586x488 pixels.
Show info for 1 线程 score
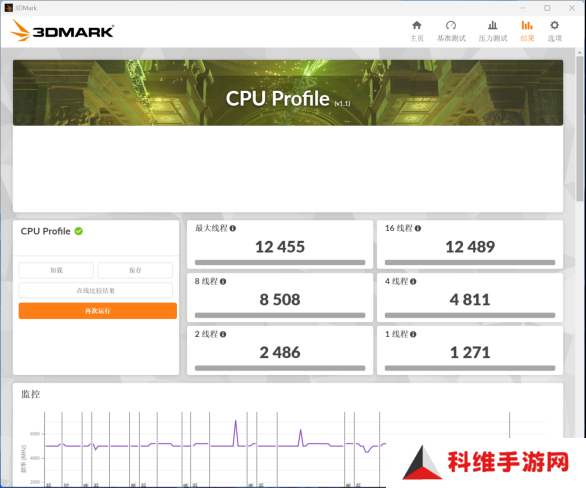tap(413, 334)
